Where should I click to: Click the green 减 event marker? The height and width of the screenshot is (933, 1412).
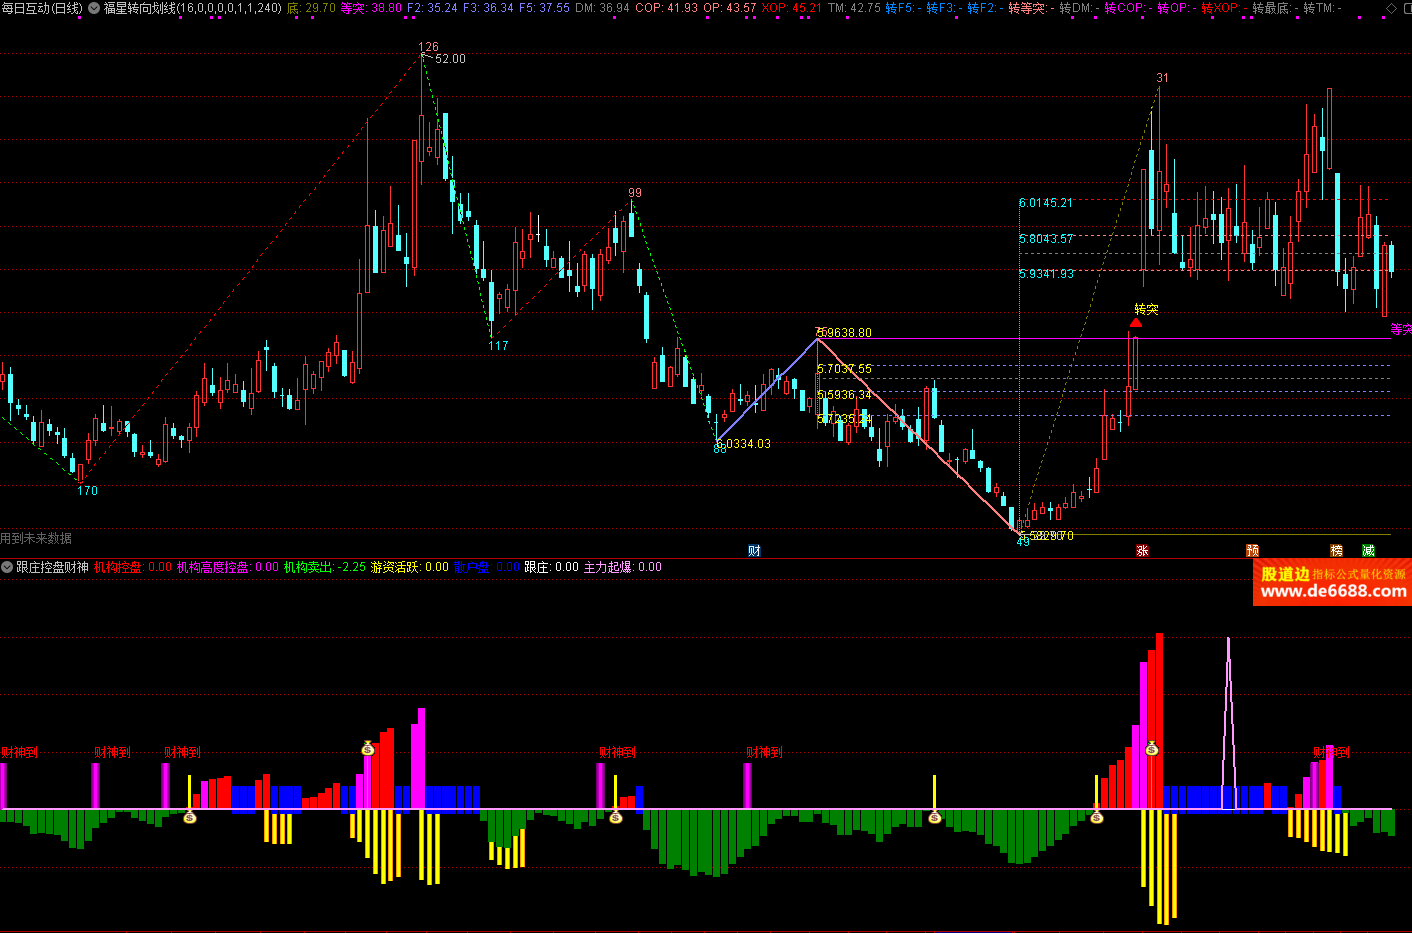(1368, 551)
